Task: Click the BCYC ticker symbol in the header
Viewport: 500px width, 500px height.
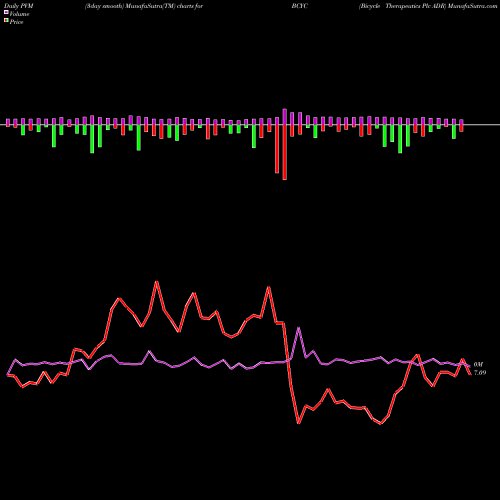Action: pos(299,6)
